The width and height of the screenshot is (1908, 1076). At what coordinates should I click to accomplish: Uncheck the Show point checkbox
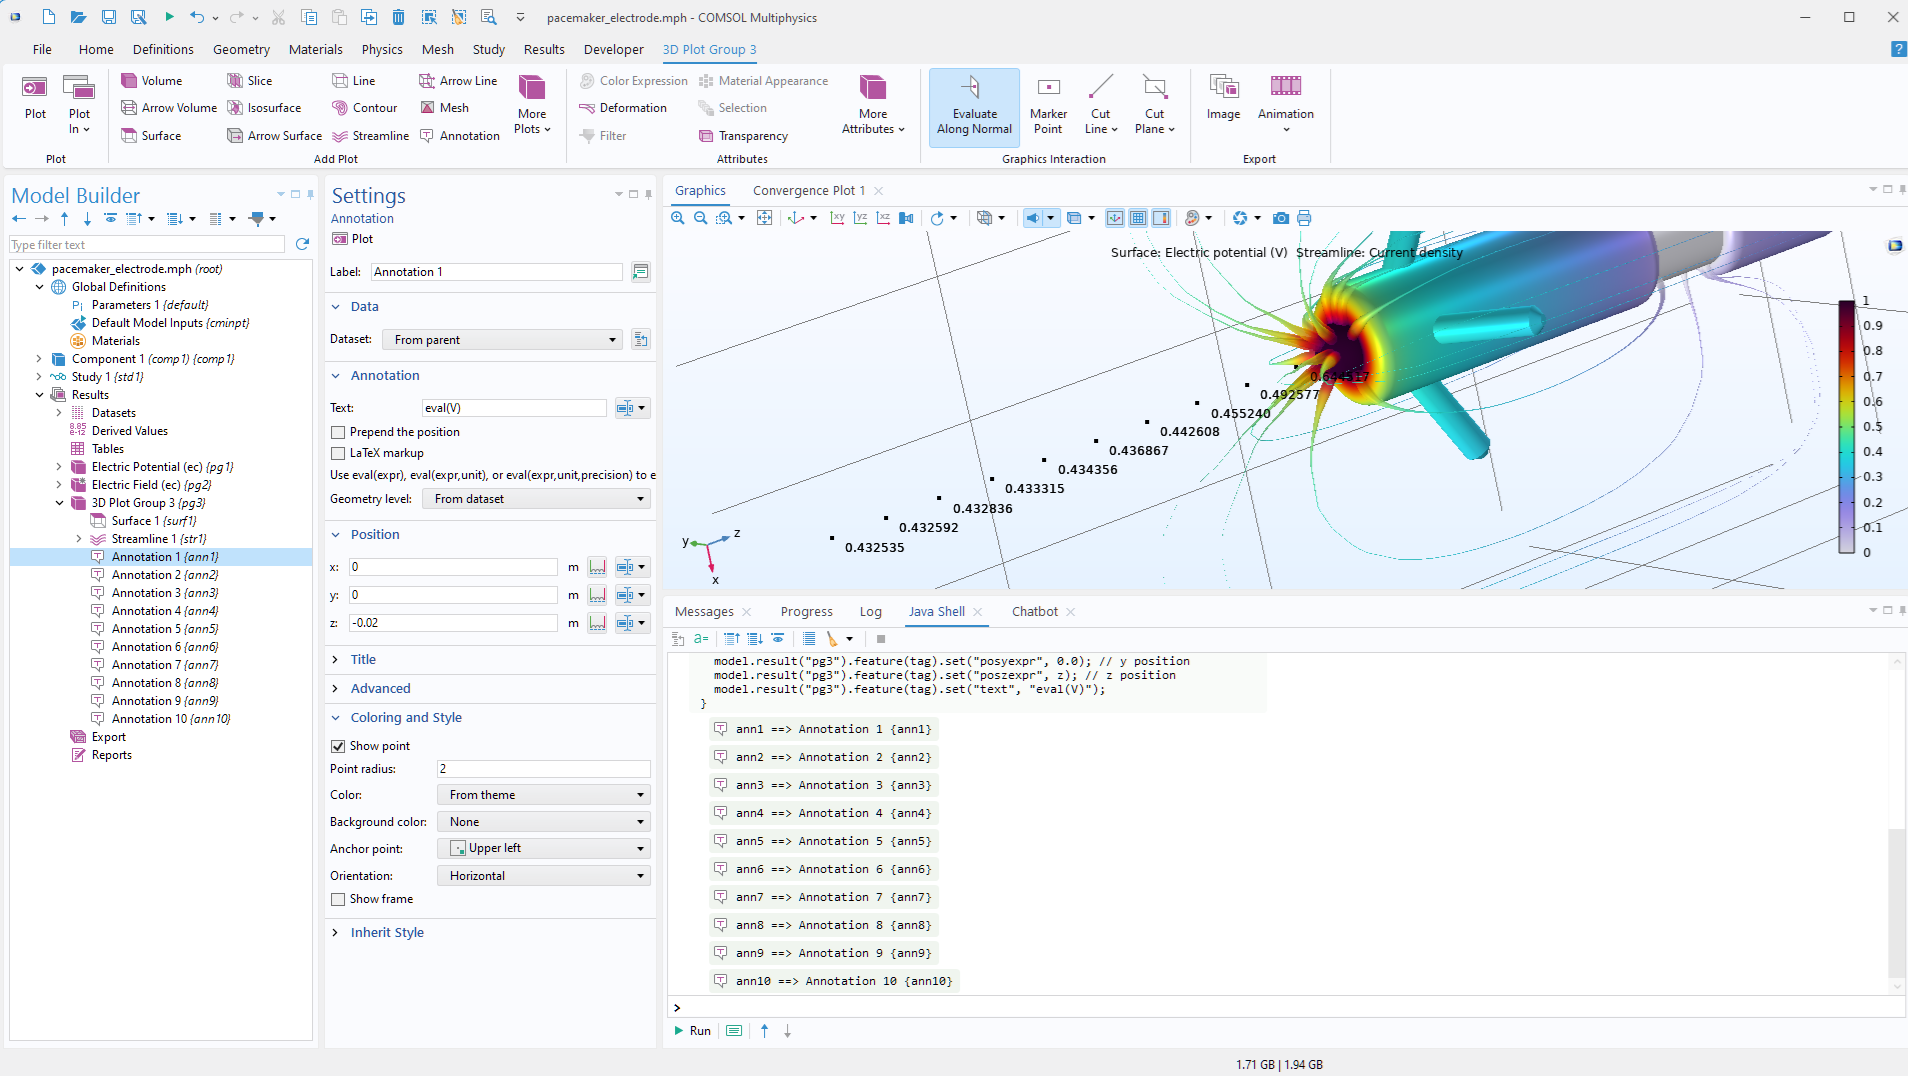(339, 746)
